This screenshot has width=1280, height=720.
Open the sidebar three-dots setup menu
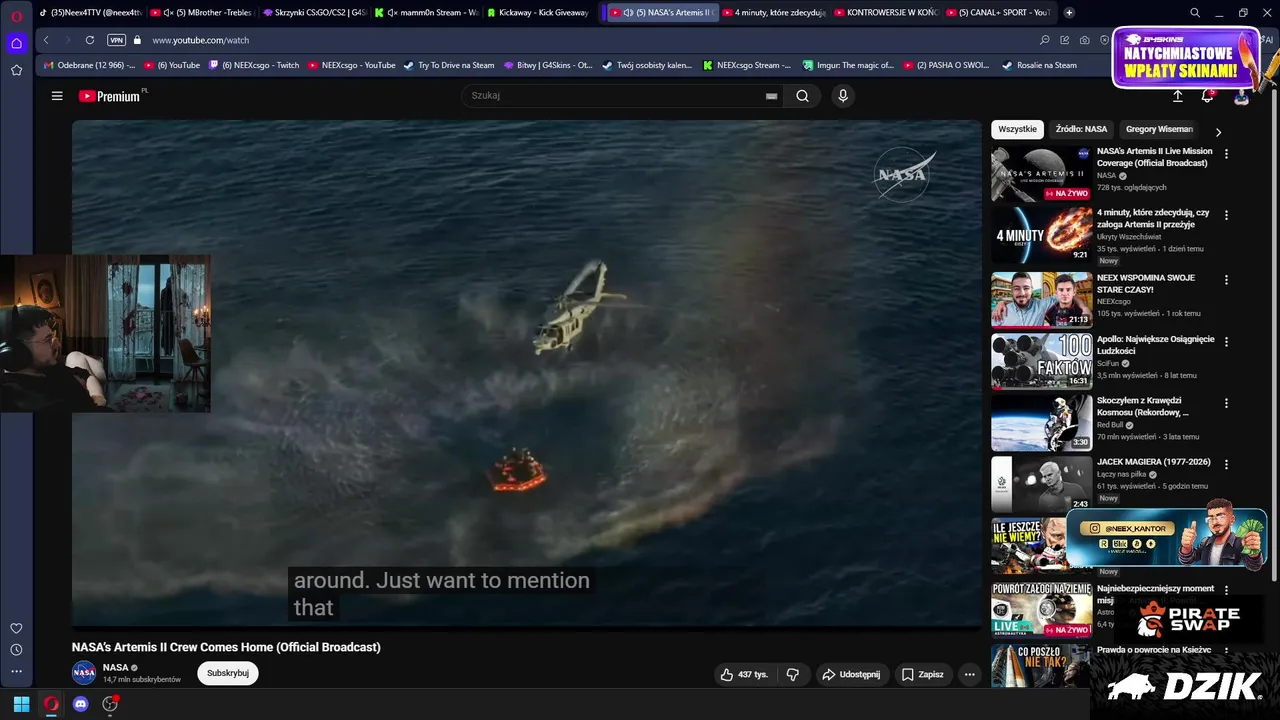pyautogui.click(x=16, y=671)
